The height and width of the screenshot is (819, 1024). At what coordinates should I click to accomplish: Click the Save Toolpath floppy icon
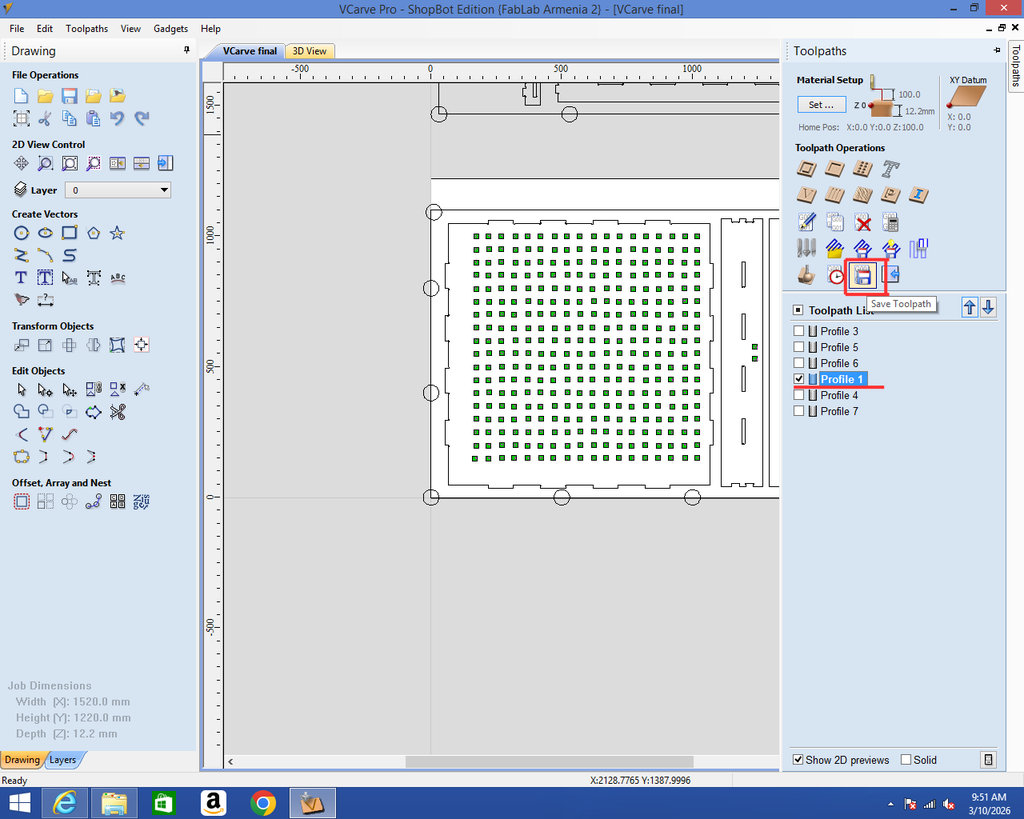(x=863, y=276)
